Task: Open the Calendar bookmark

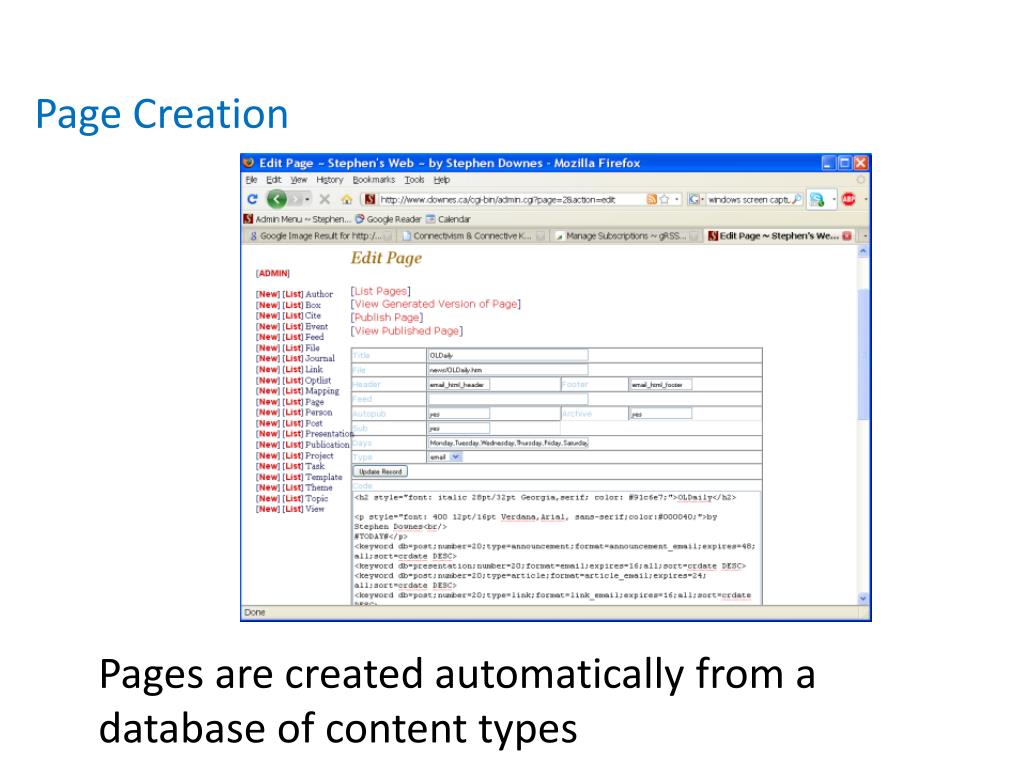Action: click(448, 219)
